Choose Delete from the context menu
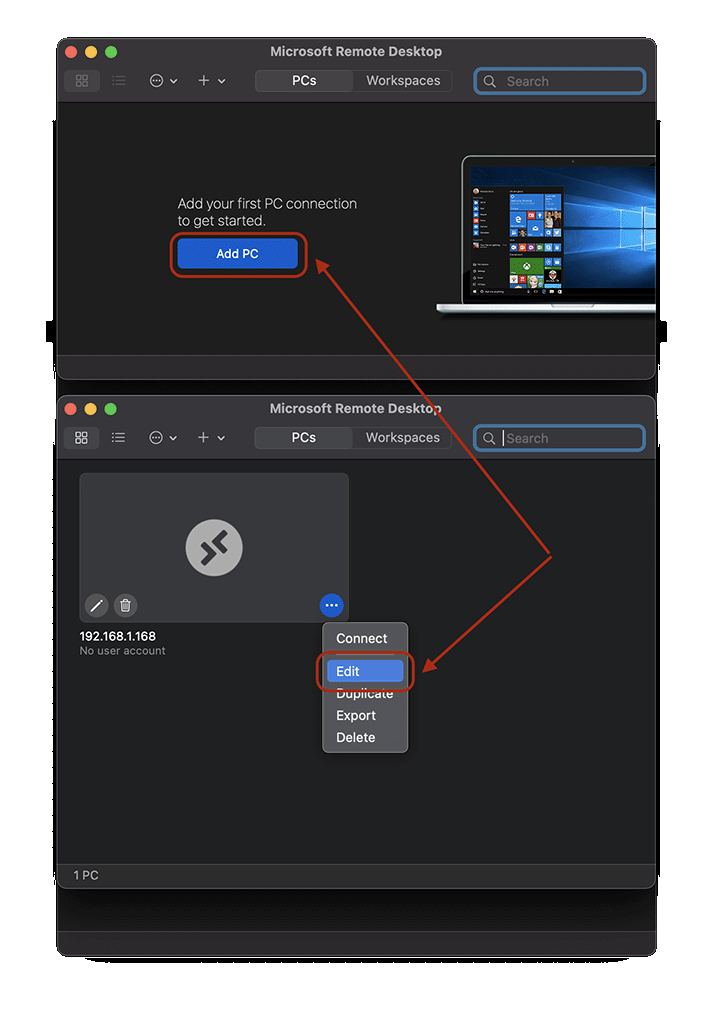The image size is (711, 1030). [365, 738]
